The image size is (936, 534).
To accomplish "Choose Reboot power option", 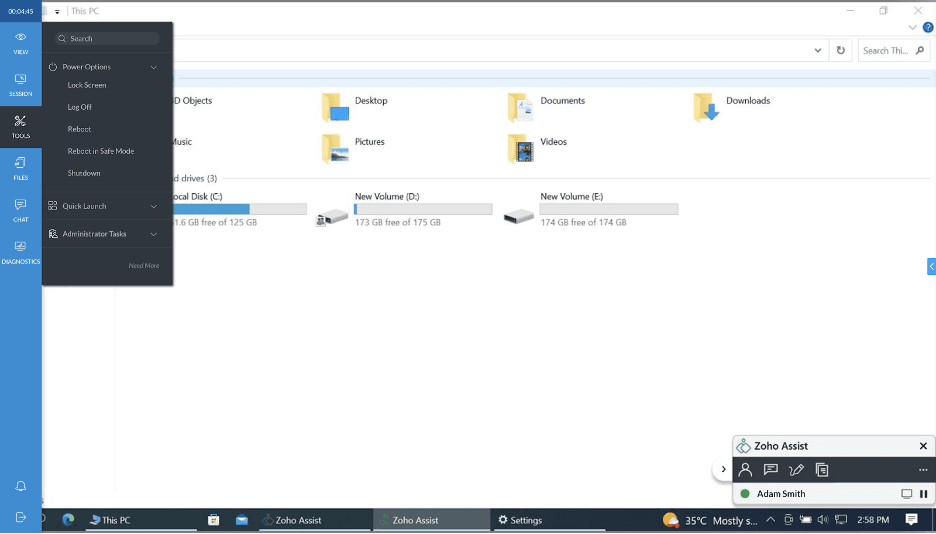I will click(79, 129).
